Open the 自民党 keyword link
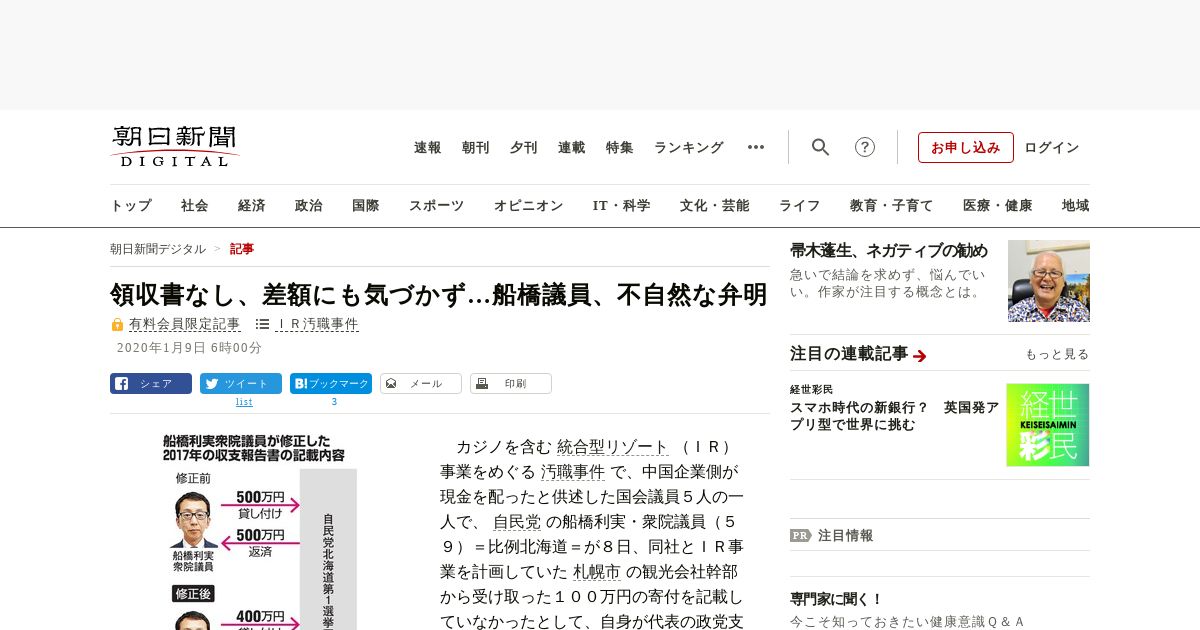This screenshot has width=1200, height=630. pyautogui.click(x=517, y=522)
